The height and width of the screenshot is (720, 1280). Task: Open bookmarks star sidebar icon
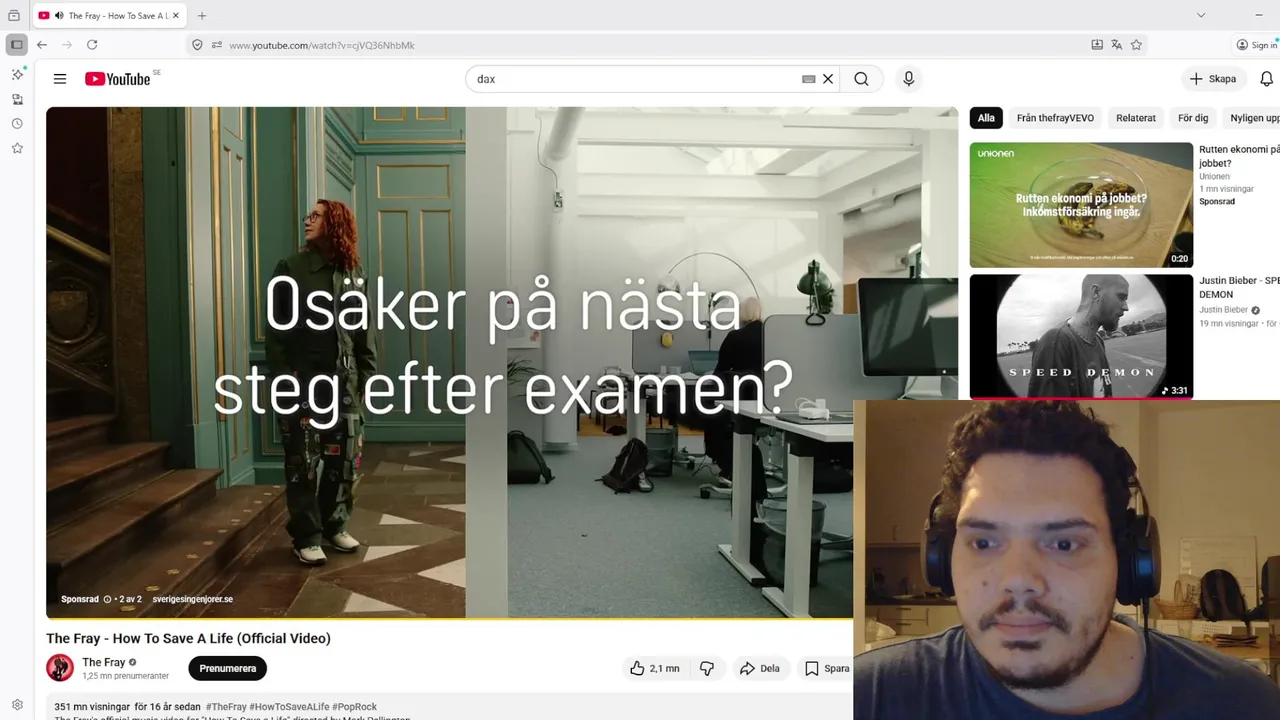tap(17, 148)
